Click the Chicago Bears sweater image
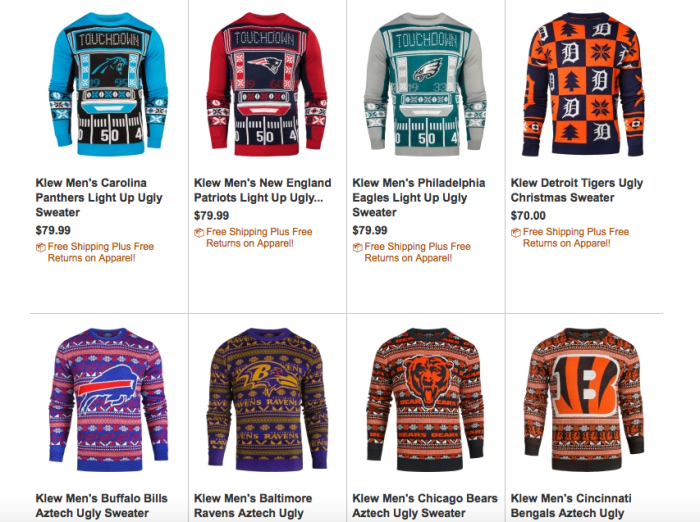This screenshot has height=522, width=700. point(424,400)
